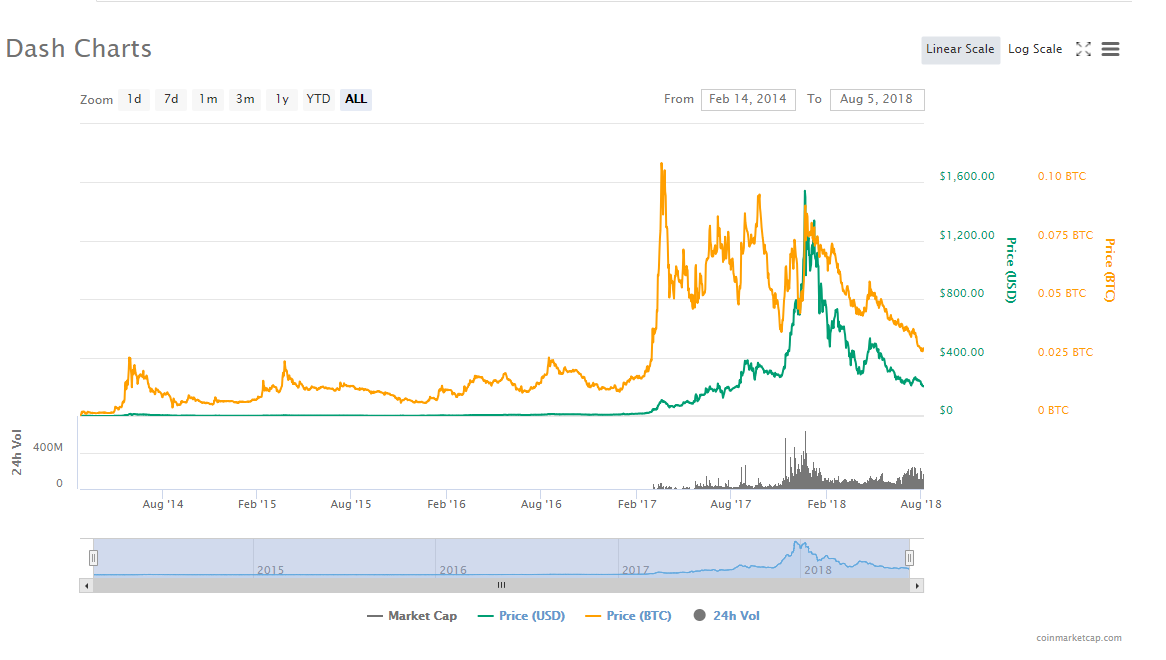Grab the left navigator range handle

coord(93,557)
